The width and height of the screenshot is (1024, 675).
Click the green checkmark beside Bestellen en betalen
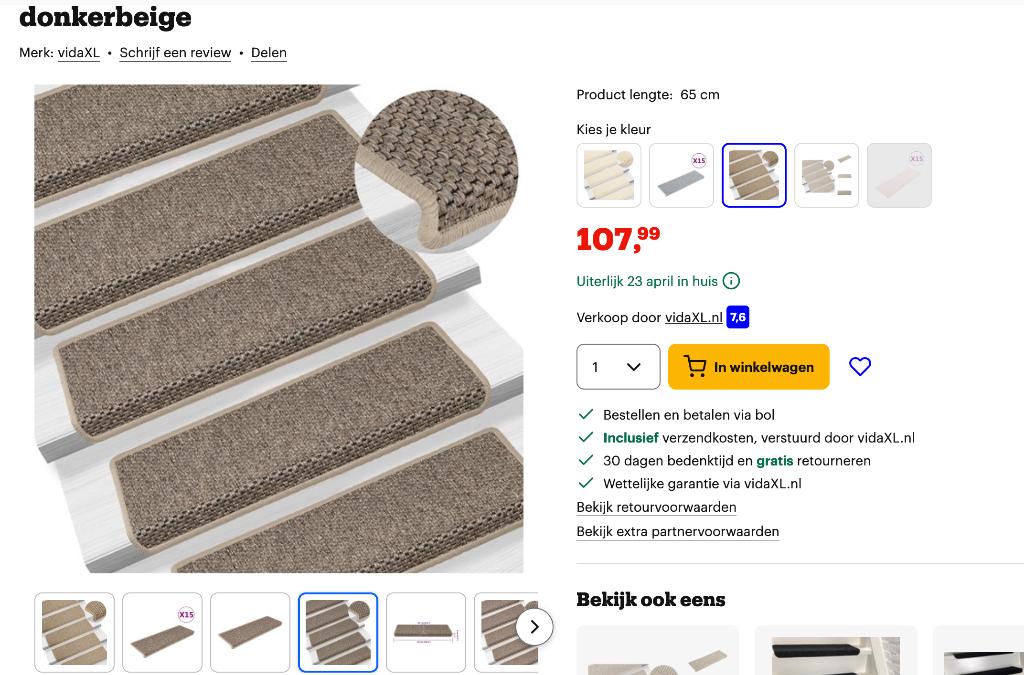tap(585, 414)
